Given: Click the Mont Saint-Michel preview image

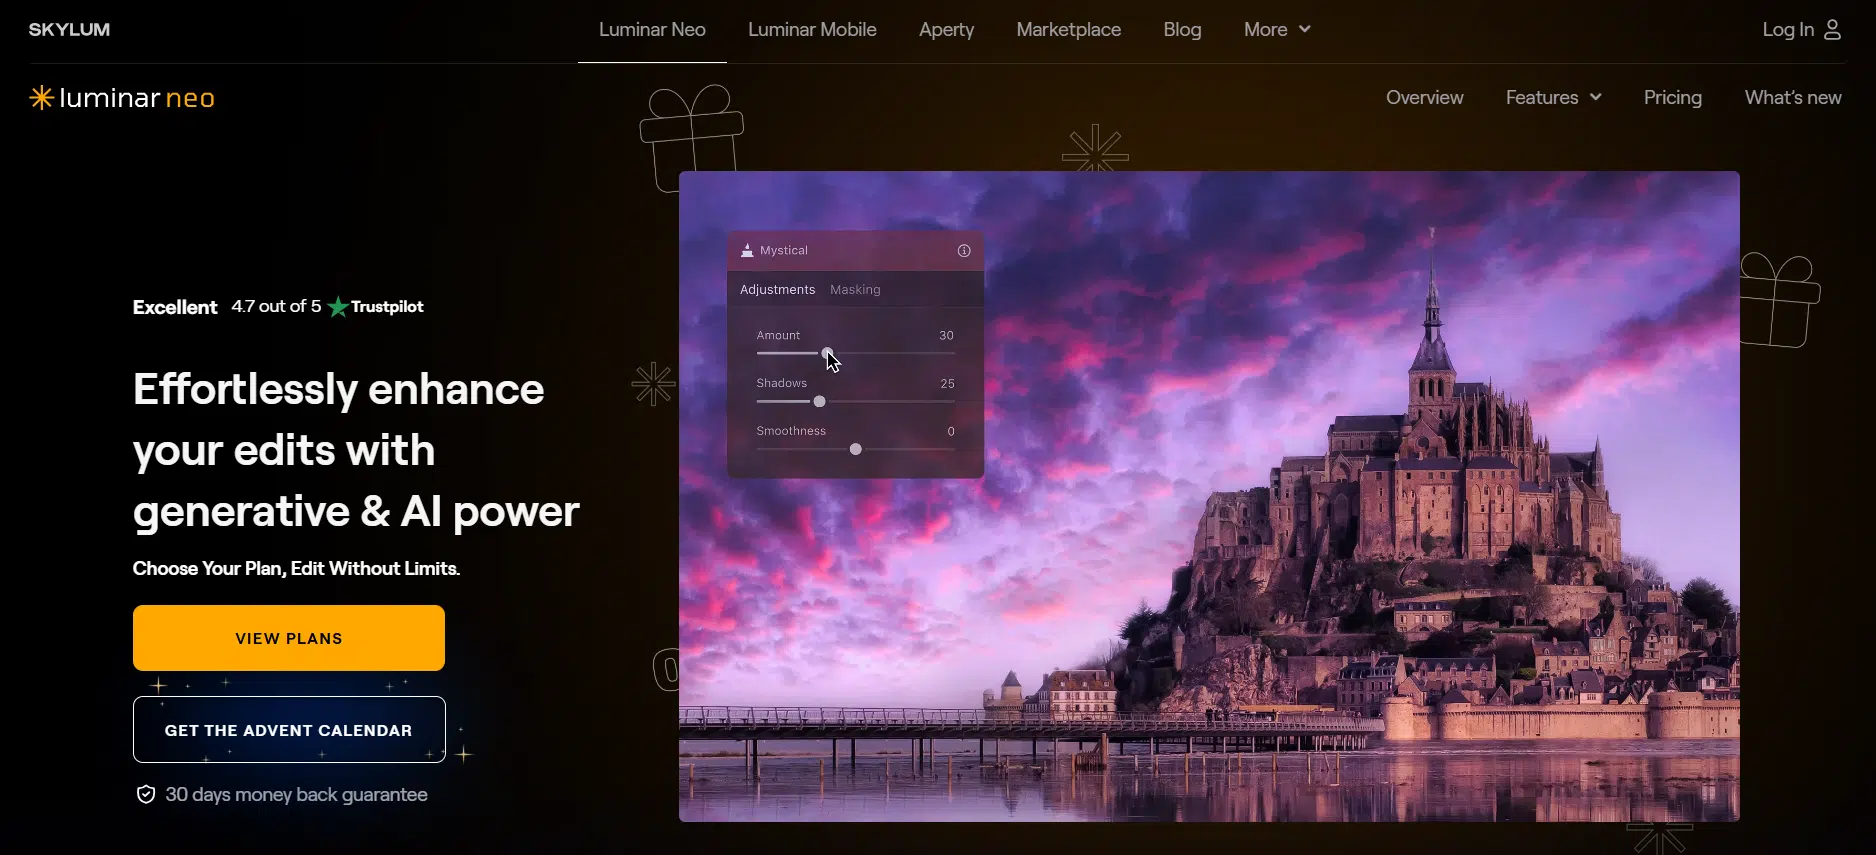Looking at the screenshot, I should 1300,600.
